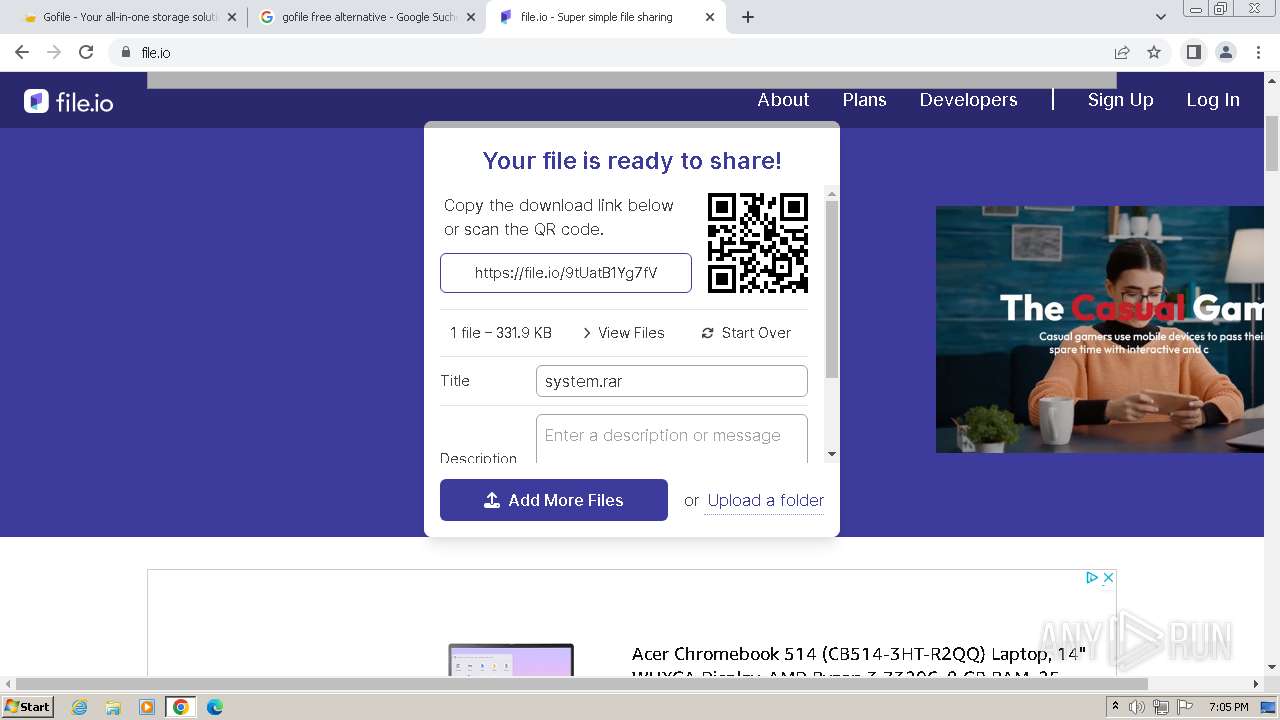The height and width of the screenshot is (720, 1280).
Task: Reload the file.io page
Action: (x=86, y=52)
